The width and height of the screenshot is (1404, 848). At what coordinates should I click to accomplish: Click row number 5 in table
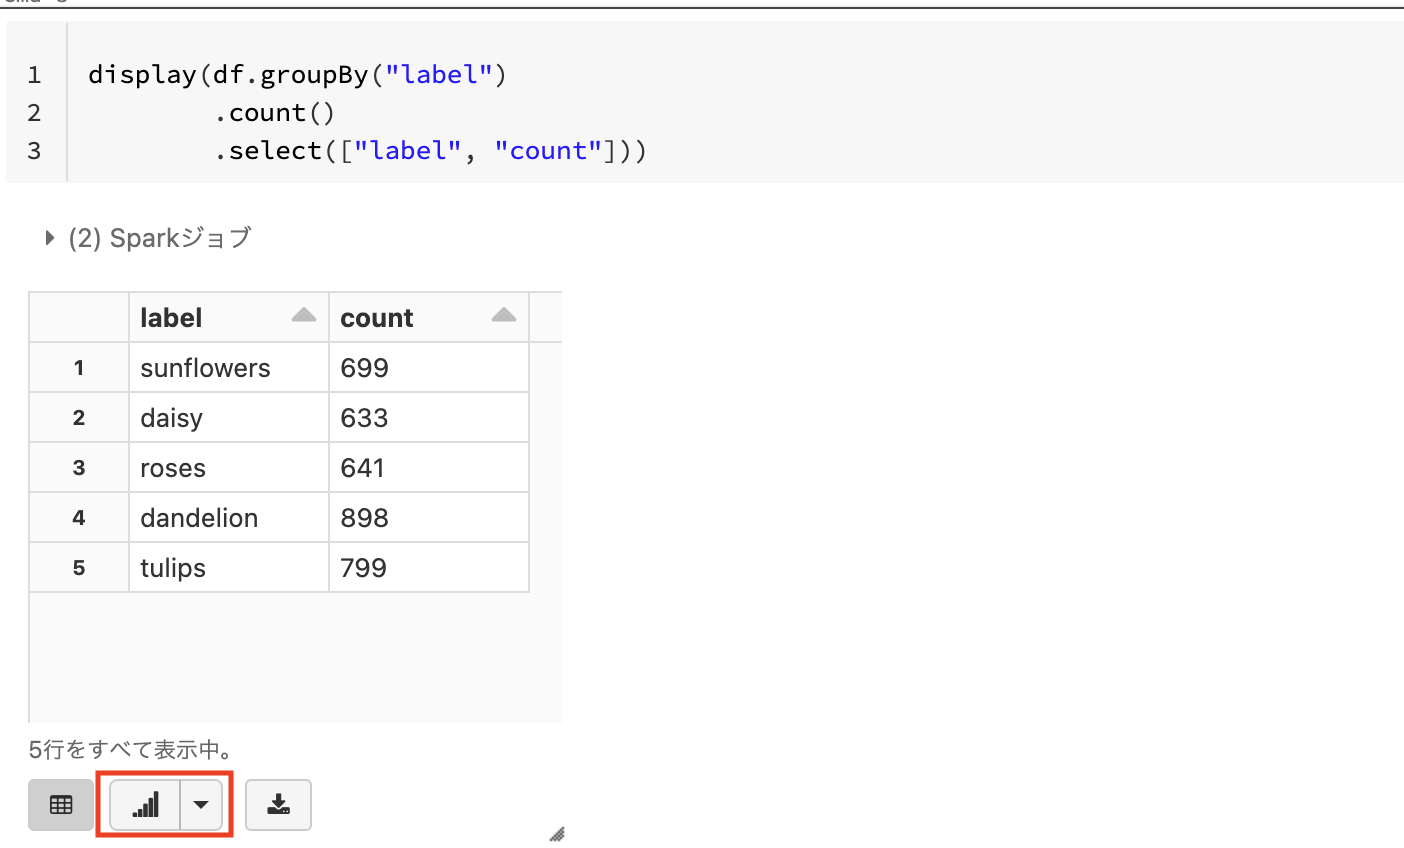click(x=79, y=568)
